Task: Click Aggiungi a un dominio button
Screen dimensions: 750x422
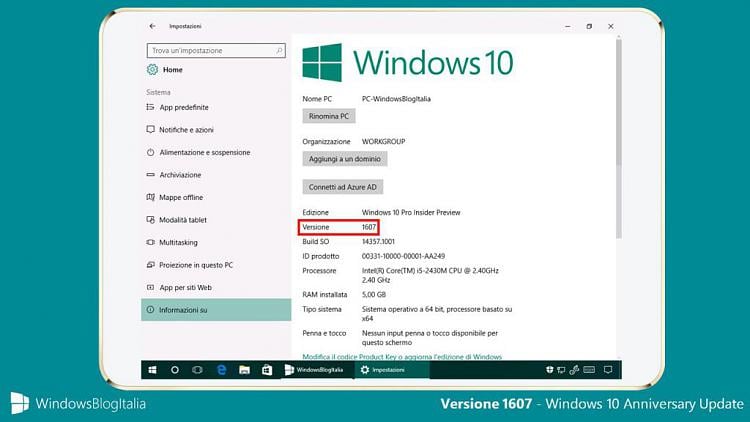Action: 344,159
